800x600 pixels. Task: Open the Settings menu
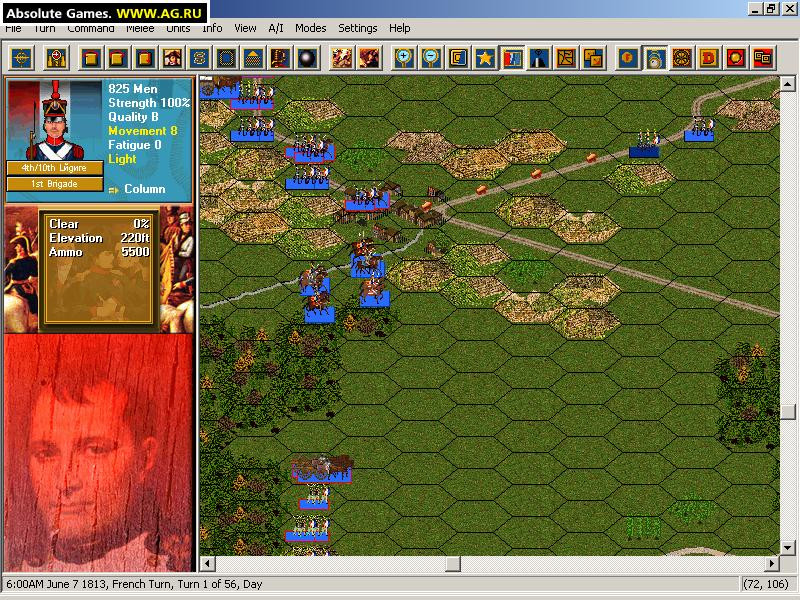358,28
